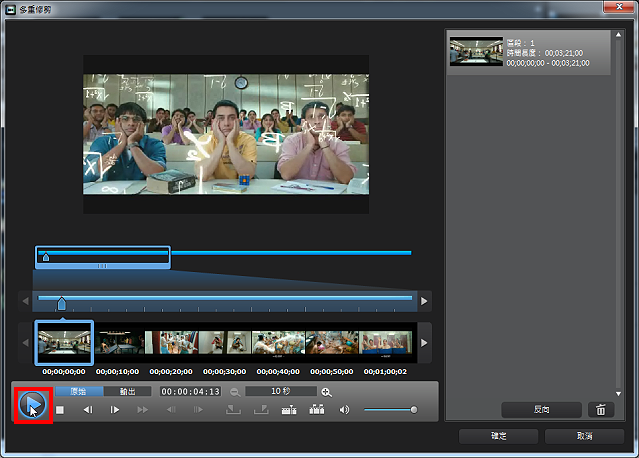Click the small playhead on overview bar
This screenshot has width=639, height=458.
46,257
